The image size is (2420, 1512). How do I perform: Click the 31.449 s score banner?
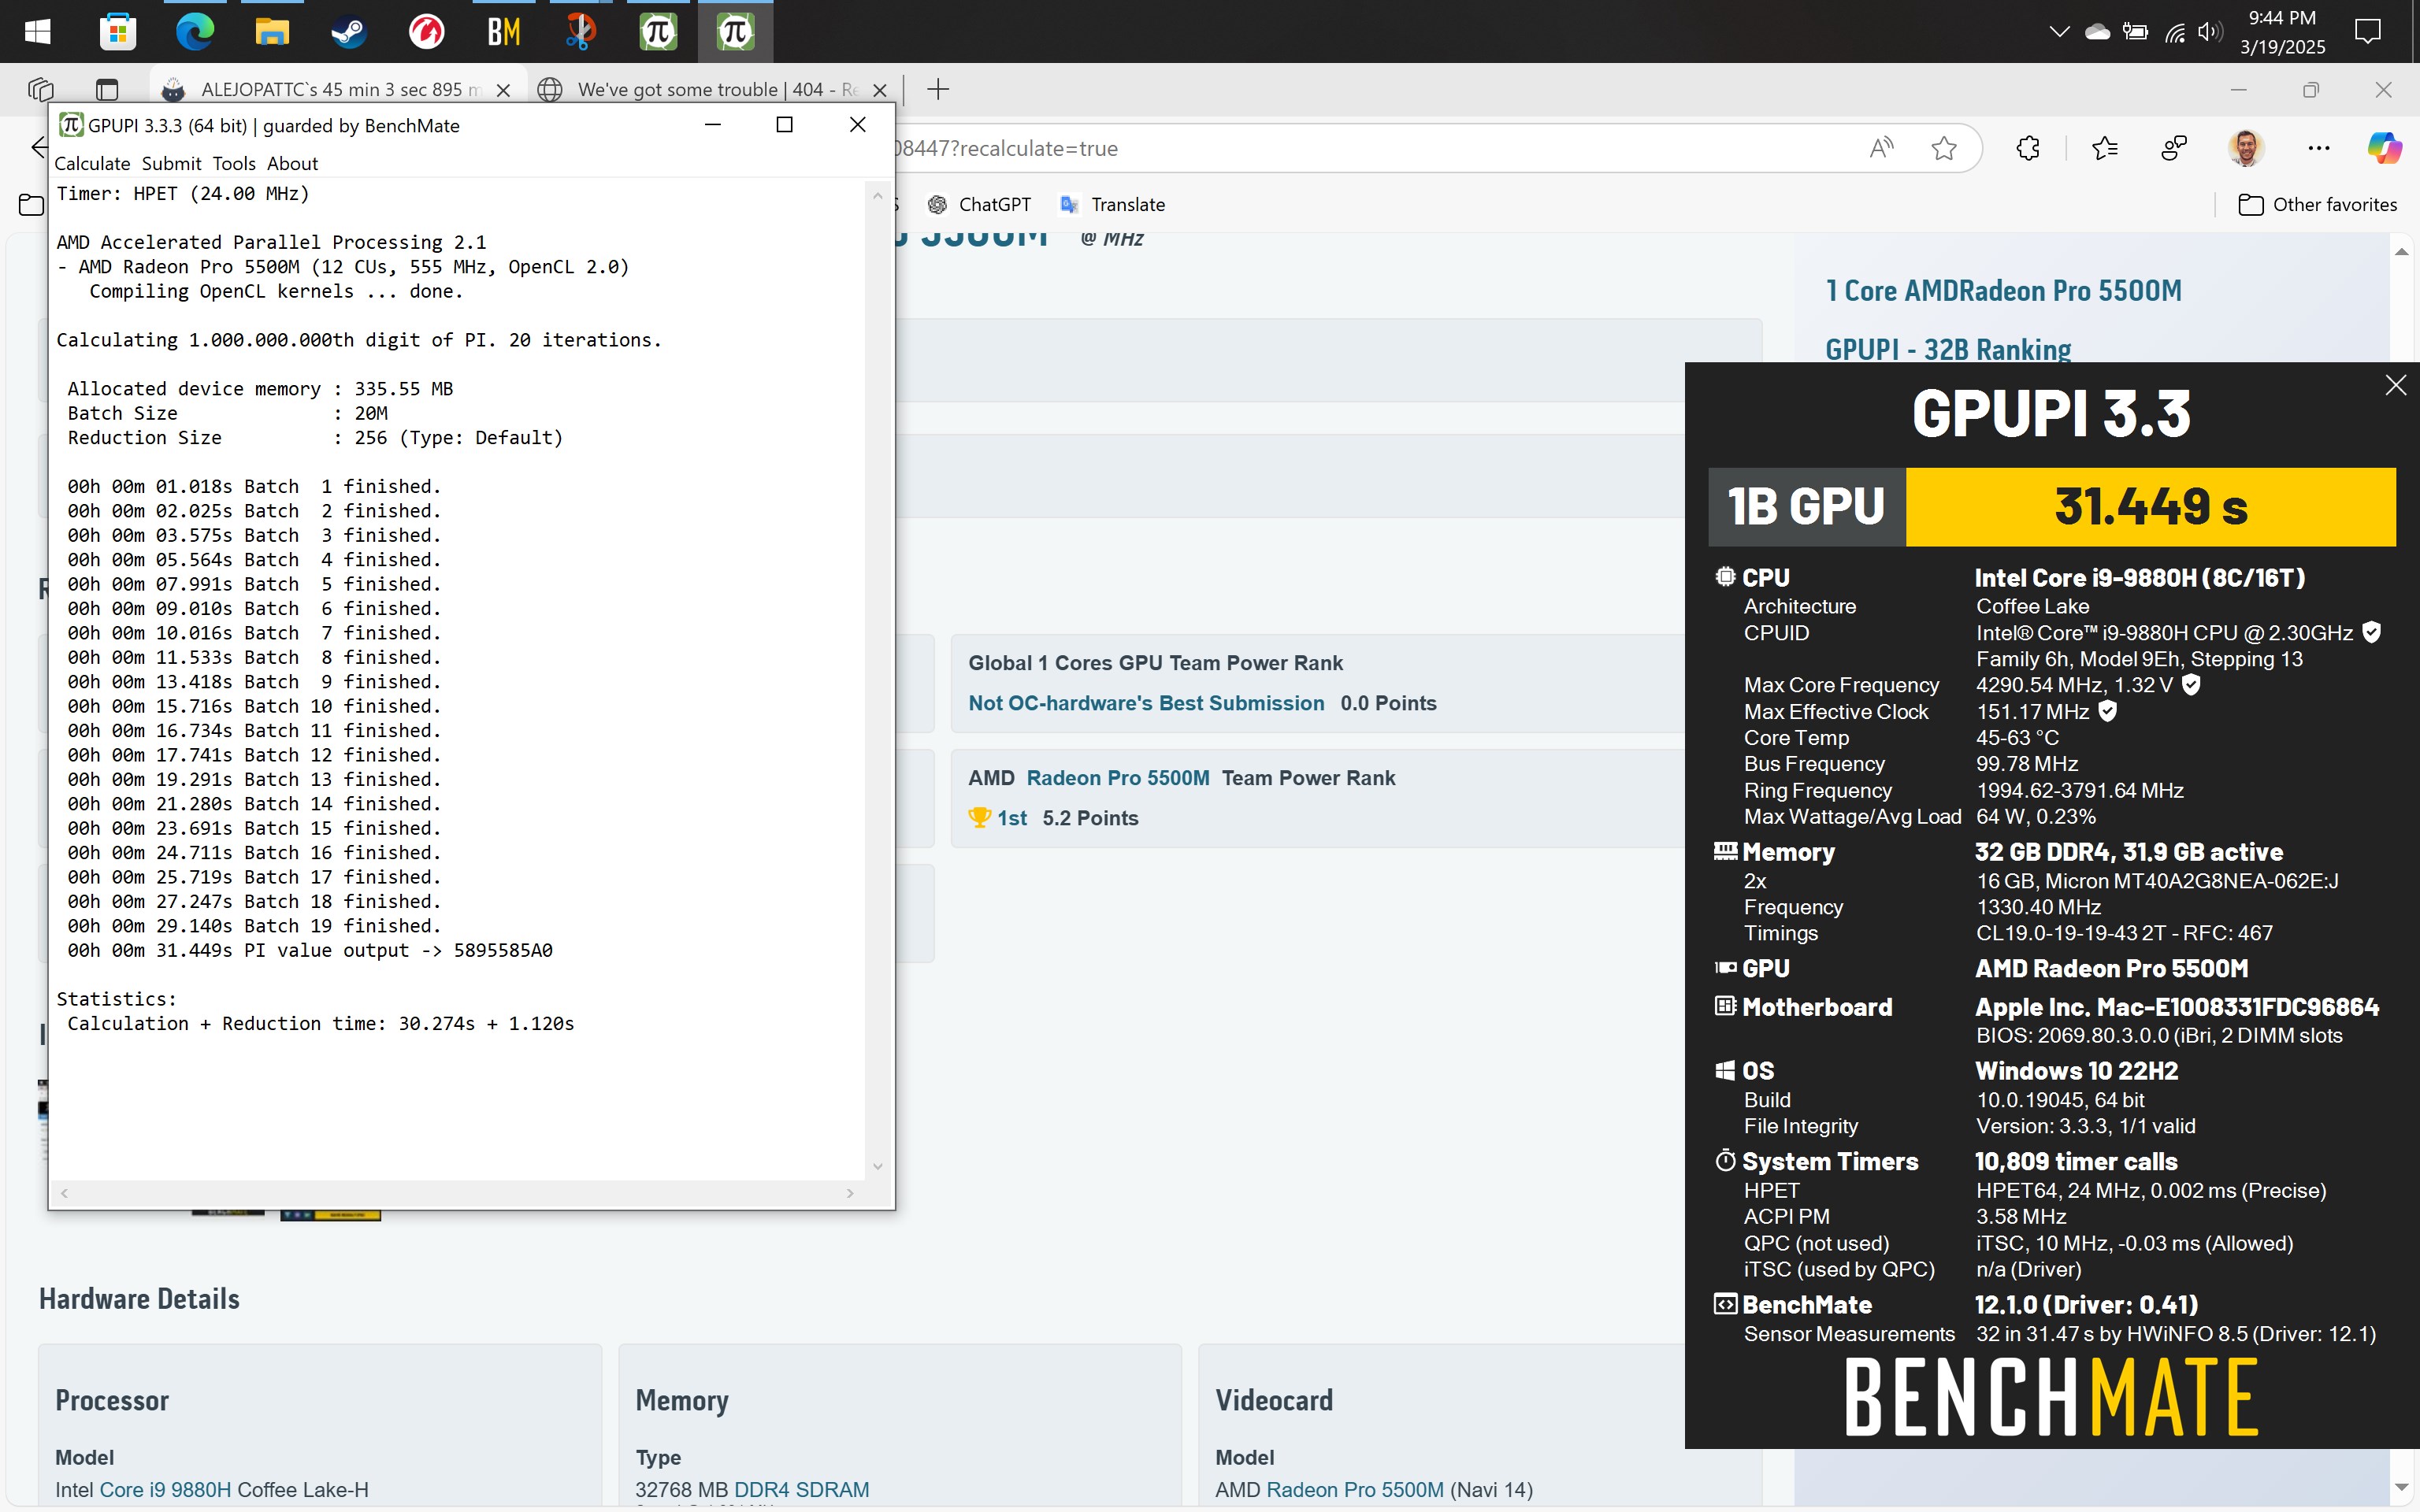tap(2150, 507)
